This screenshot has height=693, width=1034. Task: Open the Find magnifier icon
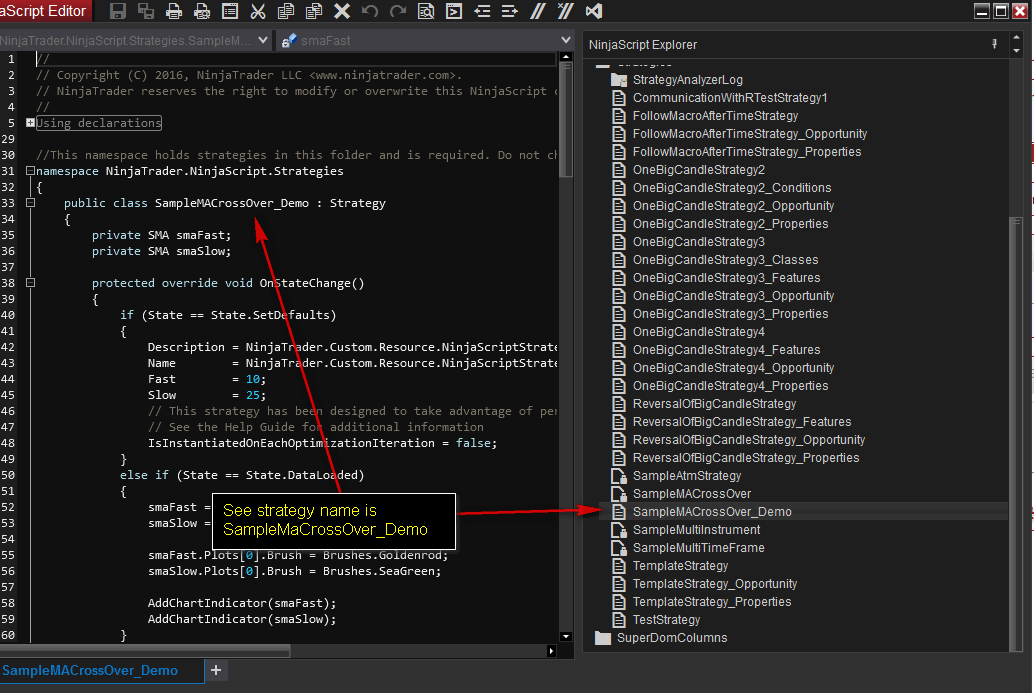426,12
